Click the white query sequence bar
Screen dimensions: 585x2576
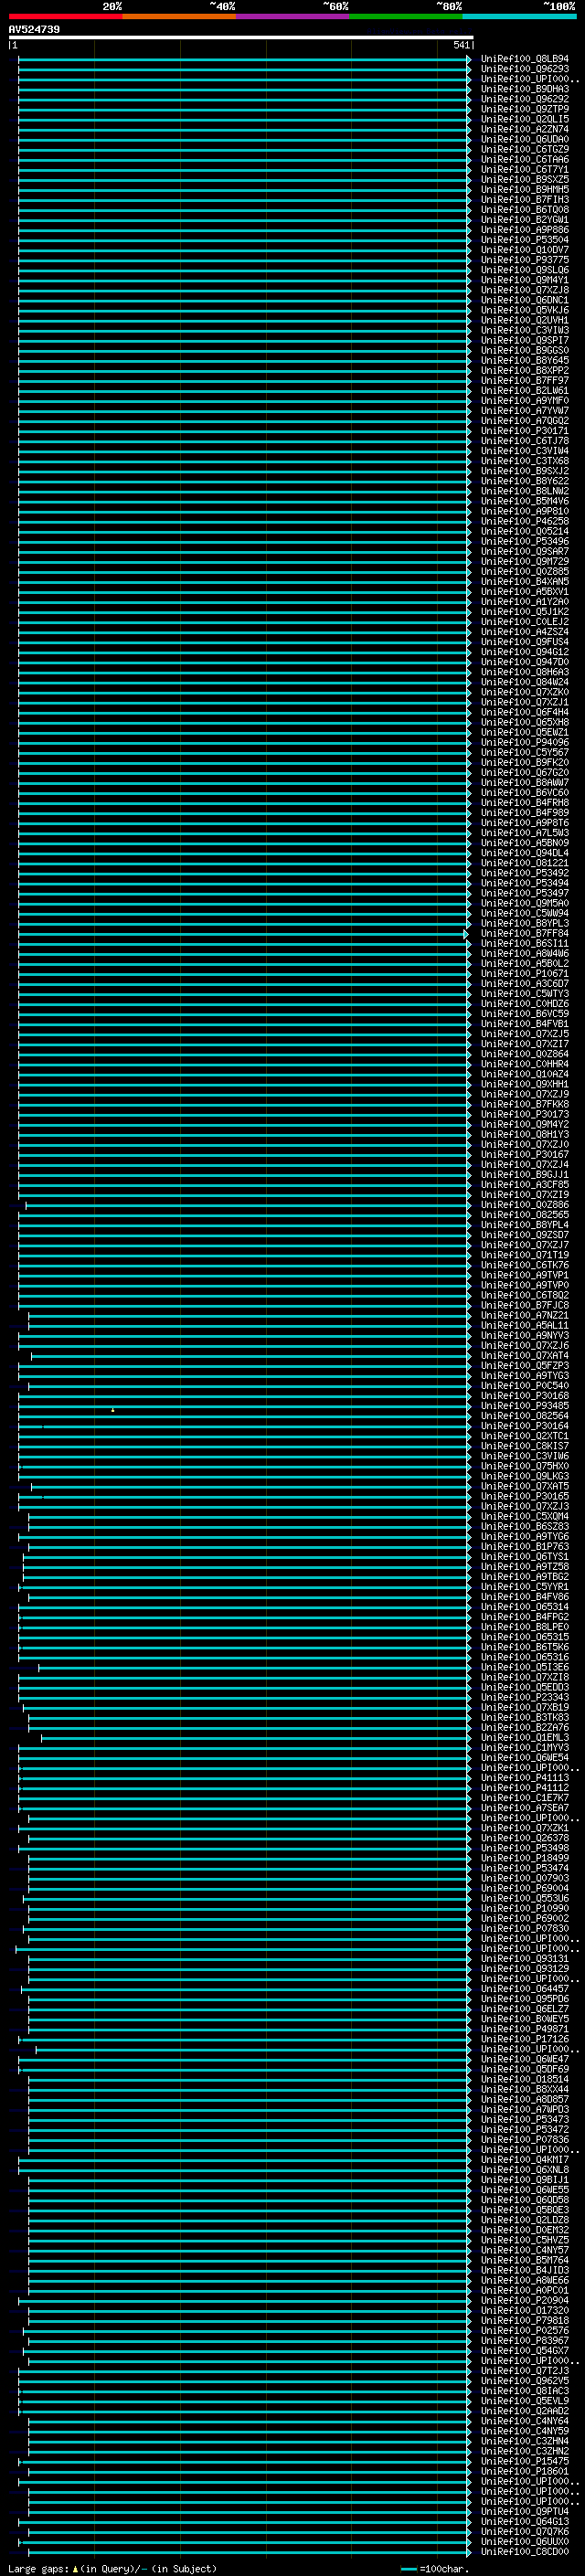241,37
